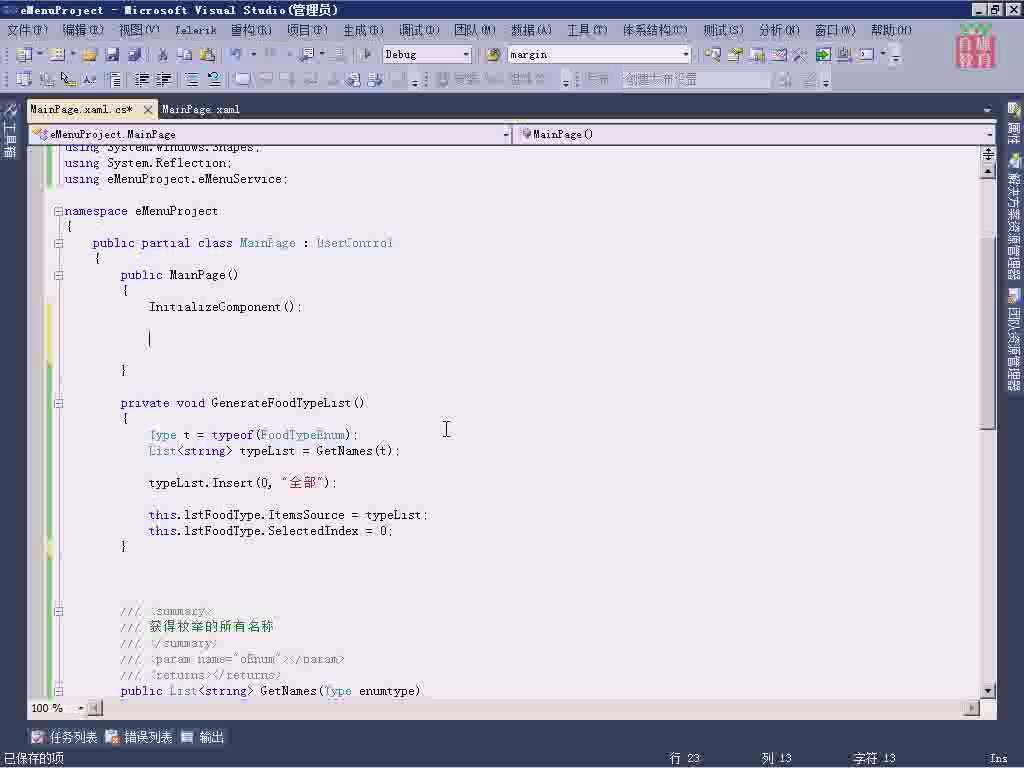This screenshot has height=768, width=1024.
Task: Open the 工具 menu
Action: 587,30
